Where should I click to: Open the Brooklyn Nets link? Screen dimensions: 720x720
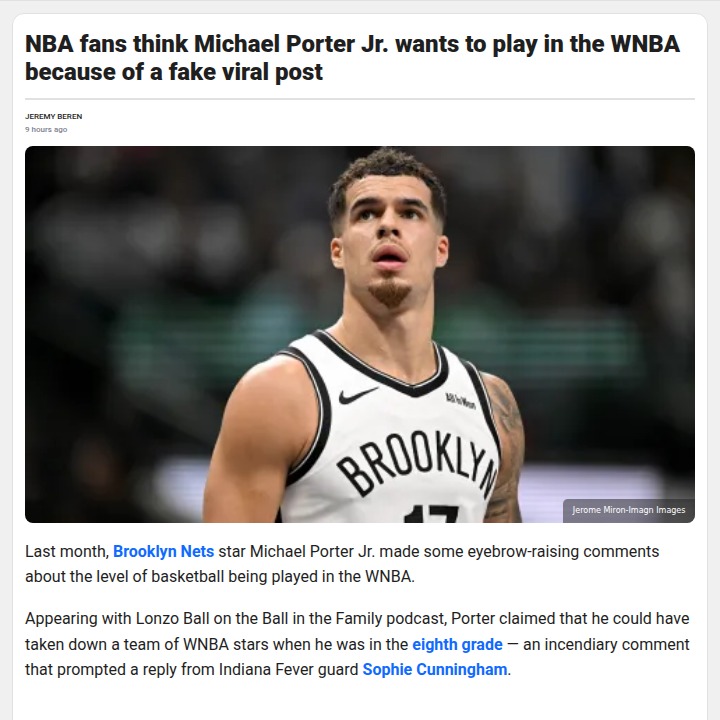(163, 551)
